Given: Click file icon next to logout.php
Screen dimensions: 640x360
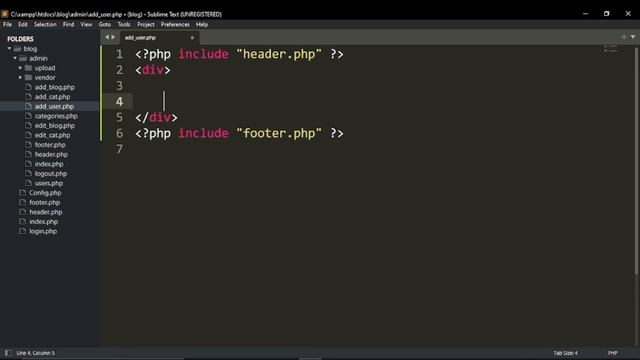Looking at the screenshot, I should pos(28,173).
